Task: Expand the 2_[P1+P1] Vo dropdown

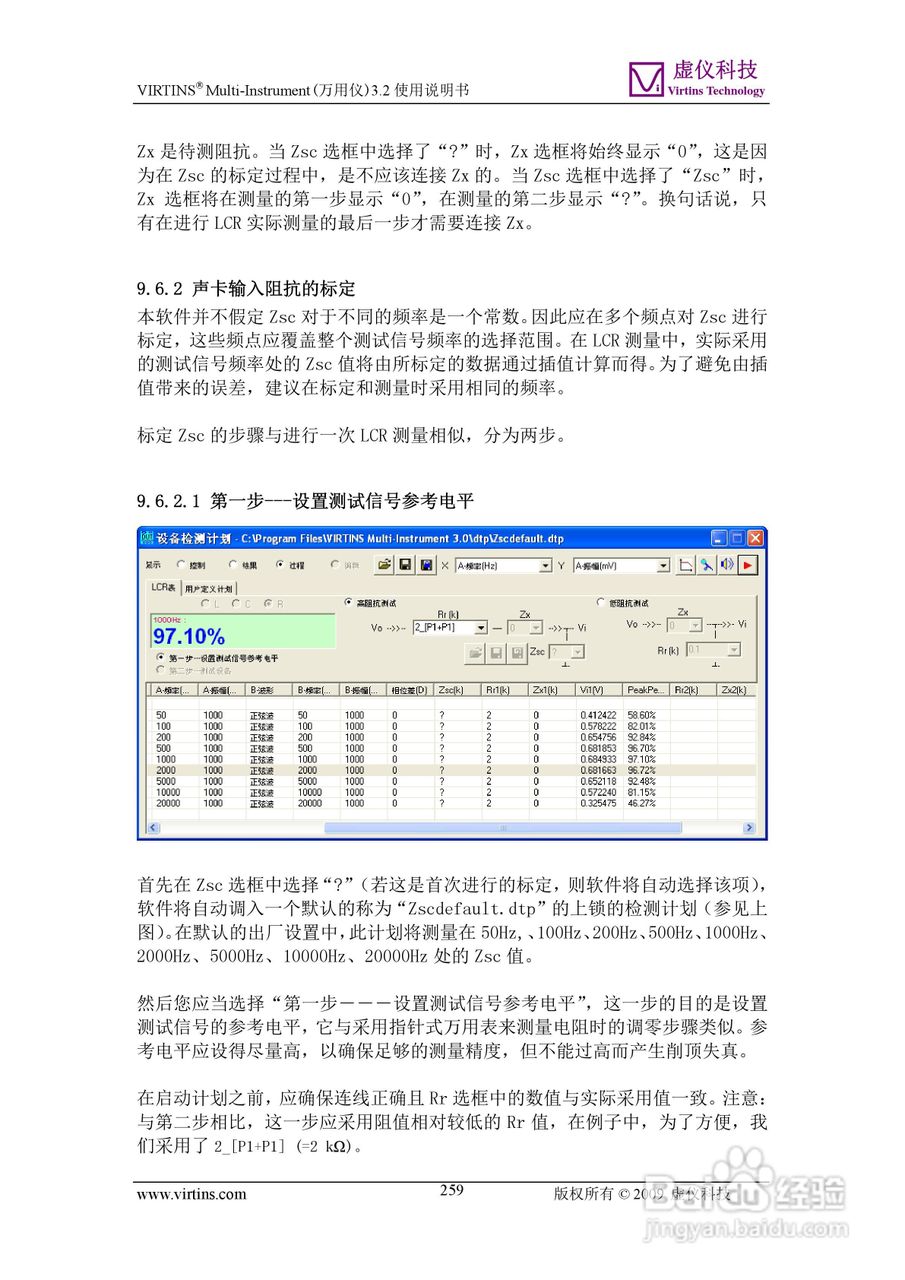Action: [x=480, y=627]
